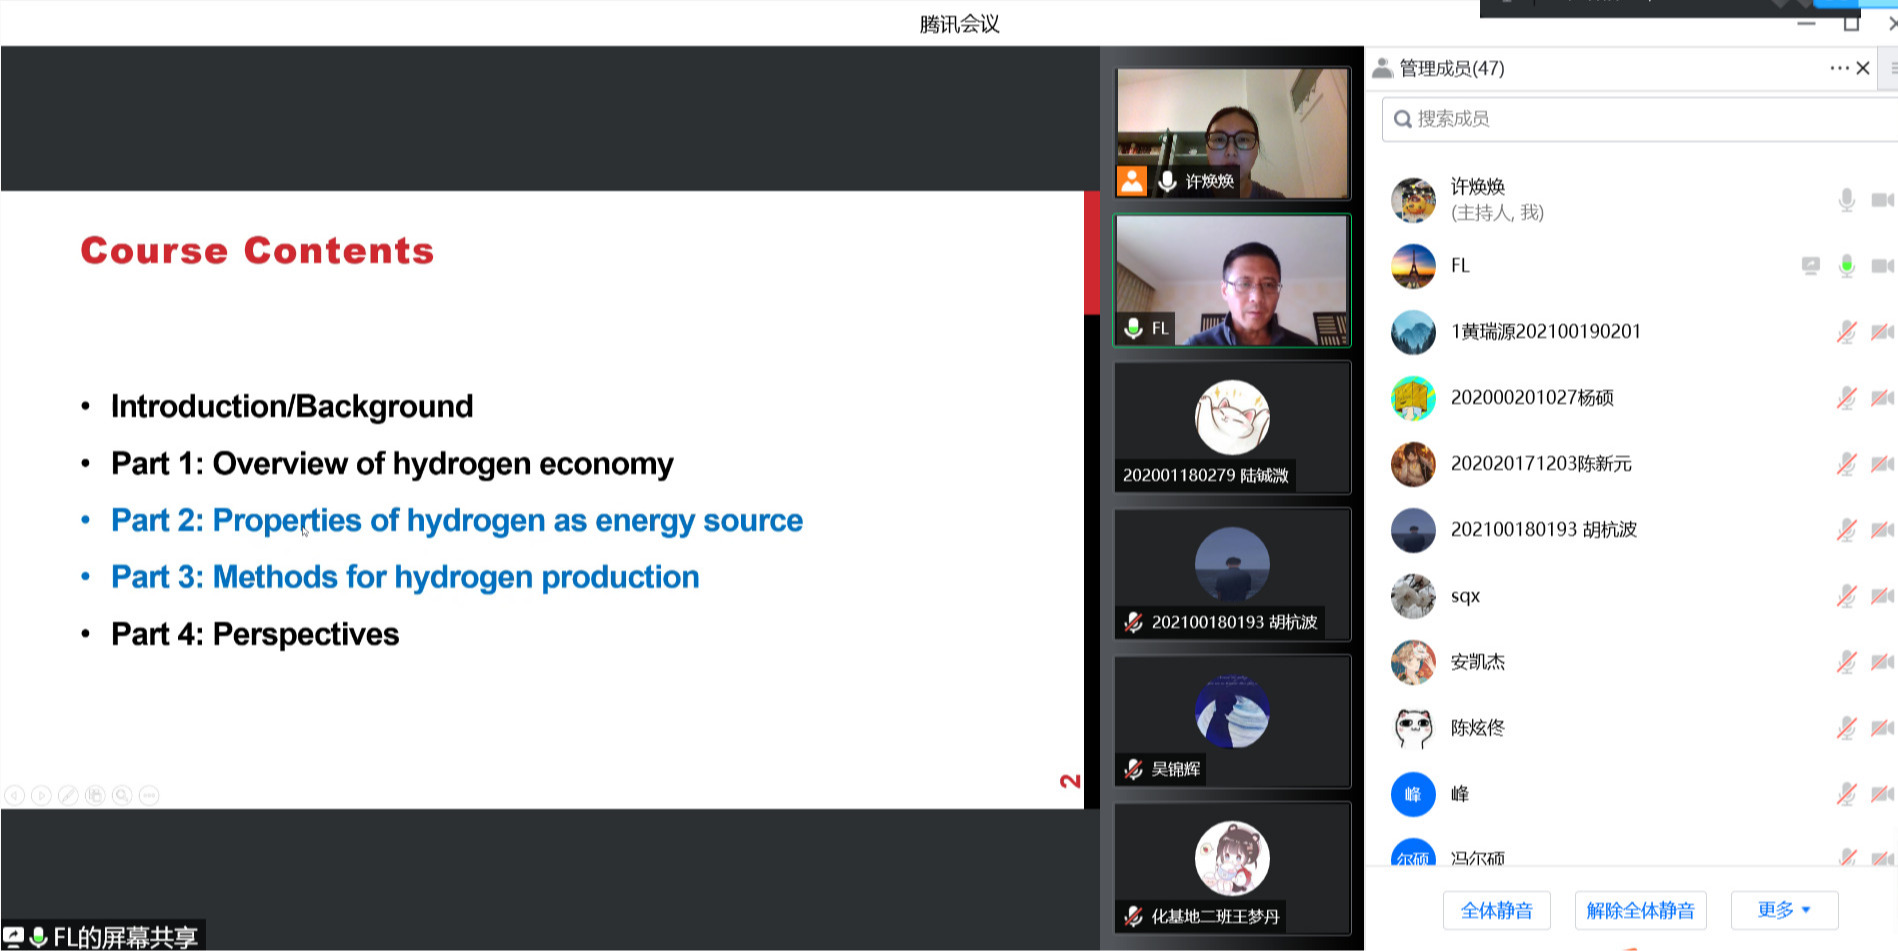Click the 全体静音 mute all button
Image resolution: width=1898 pixels, height=951 pixels.
click(x=1496, y=910)
